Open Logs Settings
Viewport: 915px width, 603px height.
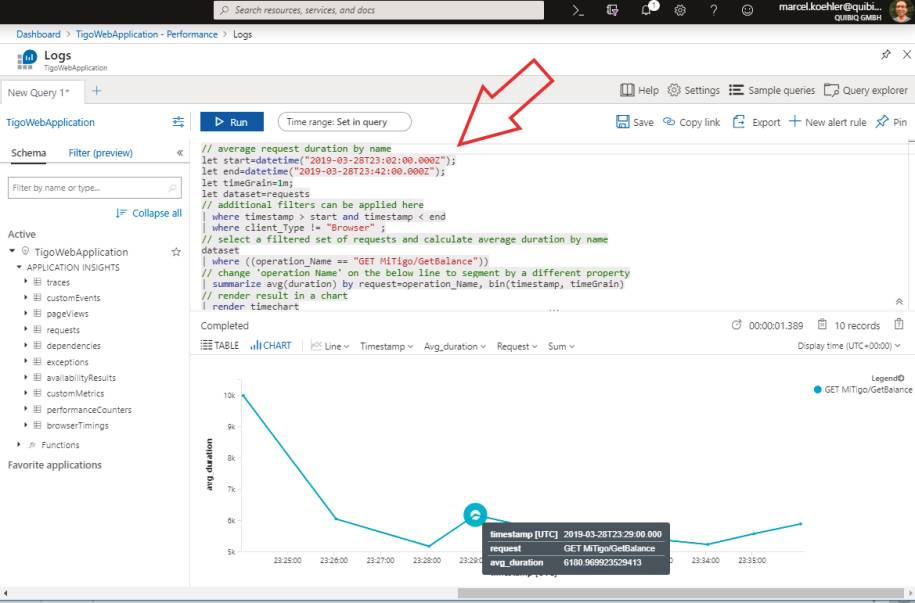tap(693, 90)
